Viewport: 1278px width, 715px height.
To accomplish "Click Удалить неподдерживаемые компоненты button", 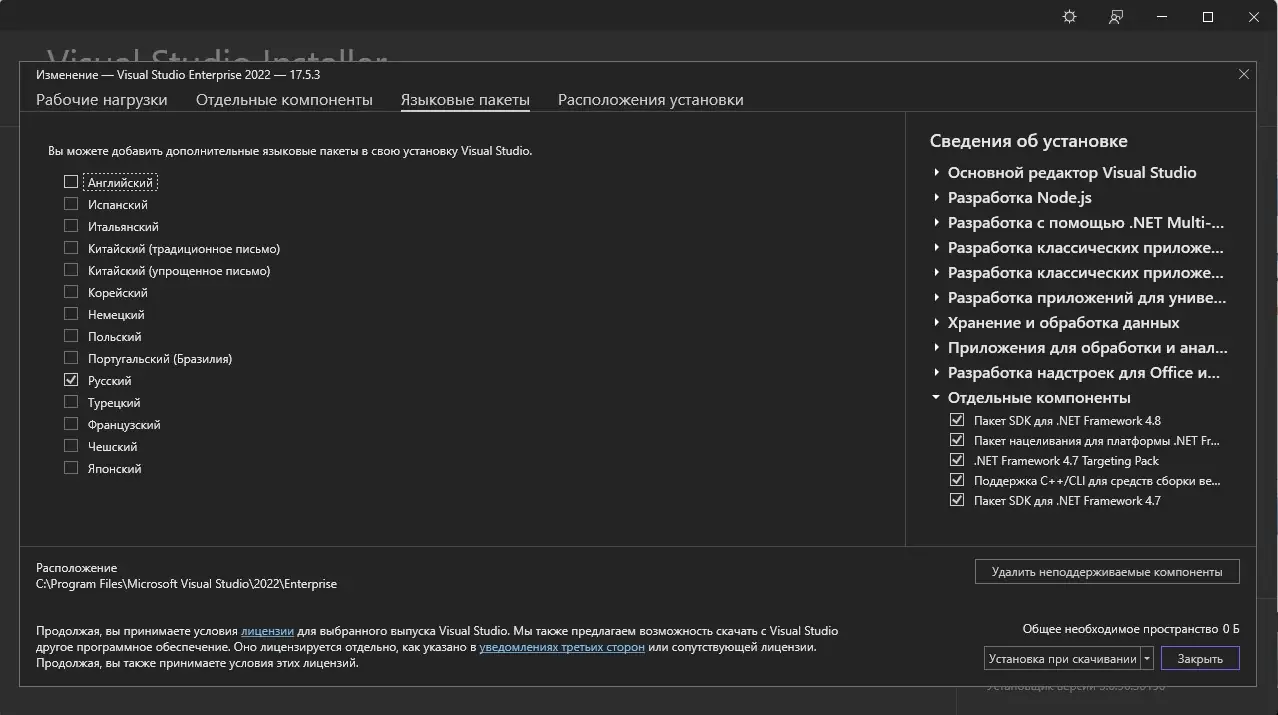I will pyautogui.click(x=1106, y=572).
